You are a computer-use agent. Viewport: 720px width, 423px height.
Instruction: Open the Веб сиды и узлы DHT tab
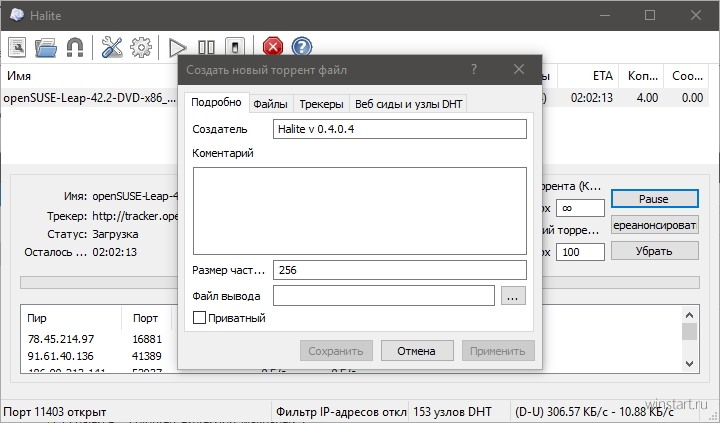click(409, 104)
